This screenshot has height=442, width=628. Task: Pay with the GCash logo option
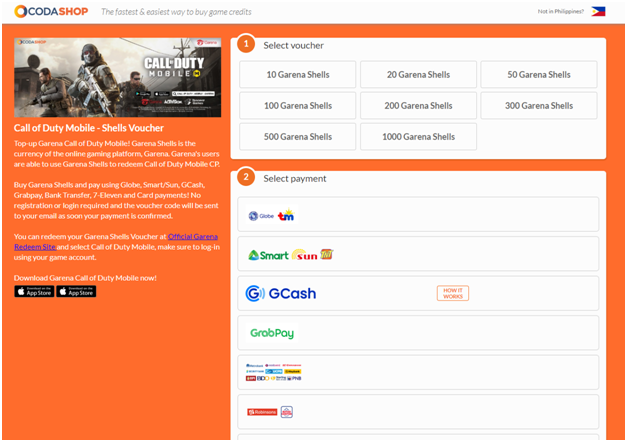281,293
